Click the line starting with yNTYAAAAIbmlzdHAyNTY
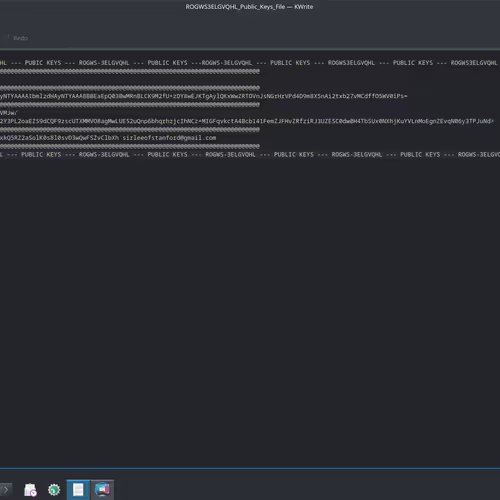Image resolution: width=500 pixels, height=500 pixels. point(203,96)
